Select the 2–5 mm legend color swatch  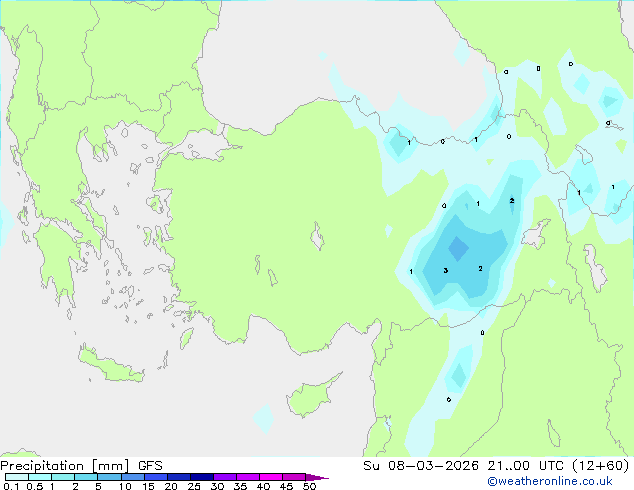tap(86, 477)
